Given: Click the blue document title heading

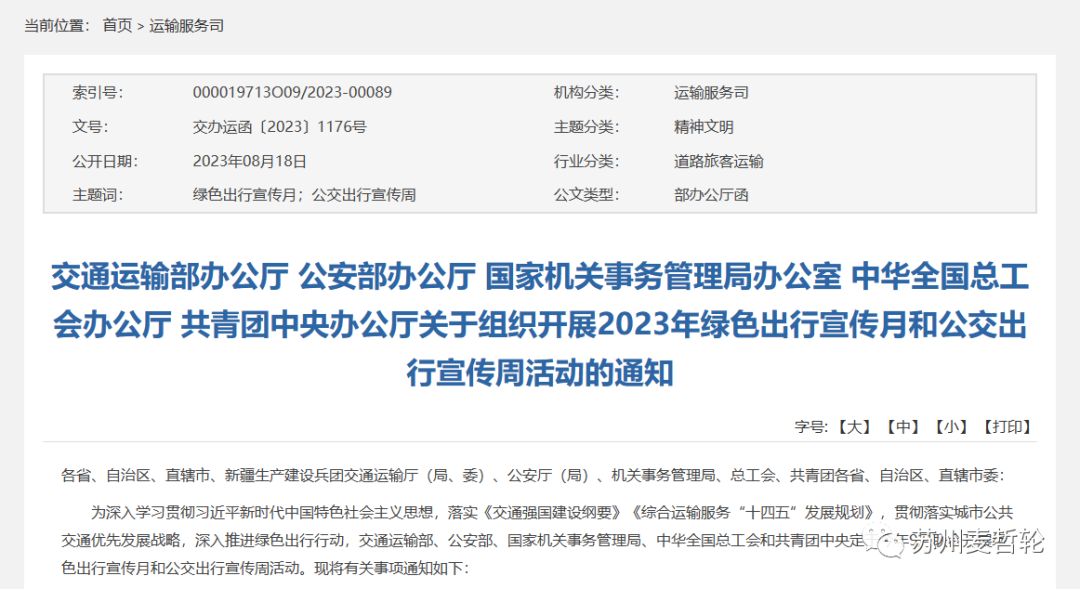Looking at the screenshot, I should pyautogui.click(x=540, y=324).
